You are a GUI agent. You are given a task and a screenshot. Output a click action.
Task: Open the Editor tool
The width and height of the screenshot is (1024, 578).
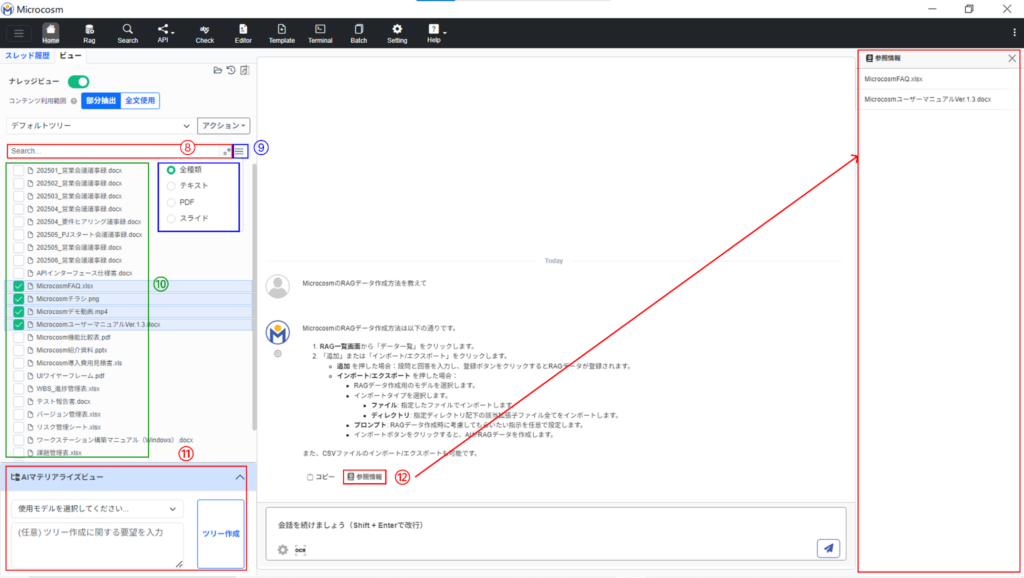[x=243, y=33]
